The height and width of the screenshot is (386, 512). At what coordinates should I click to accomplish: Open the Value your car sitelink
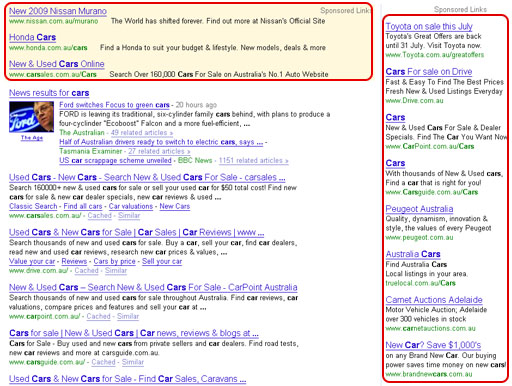click(32, 261)
